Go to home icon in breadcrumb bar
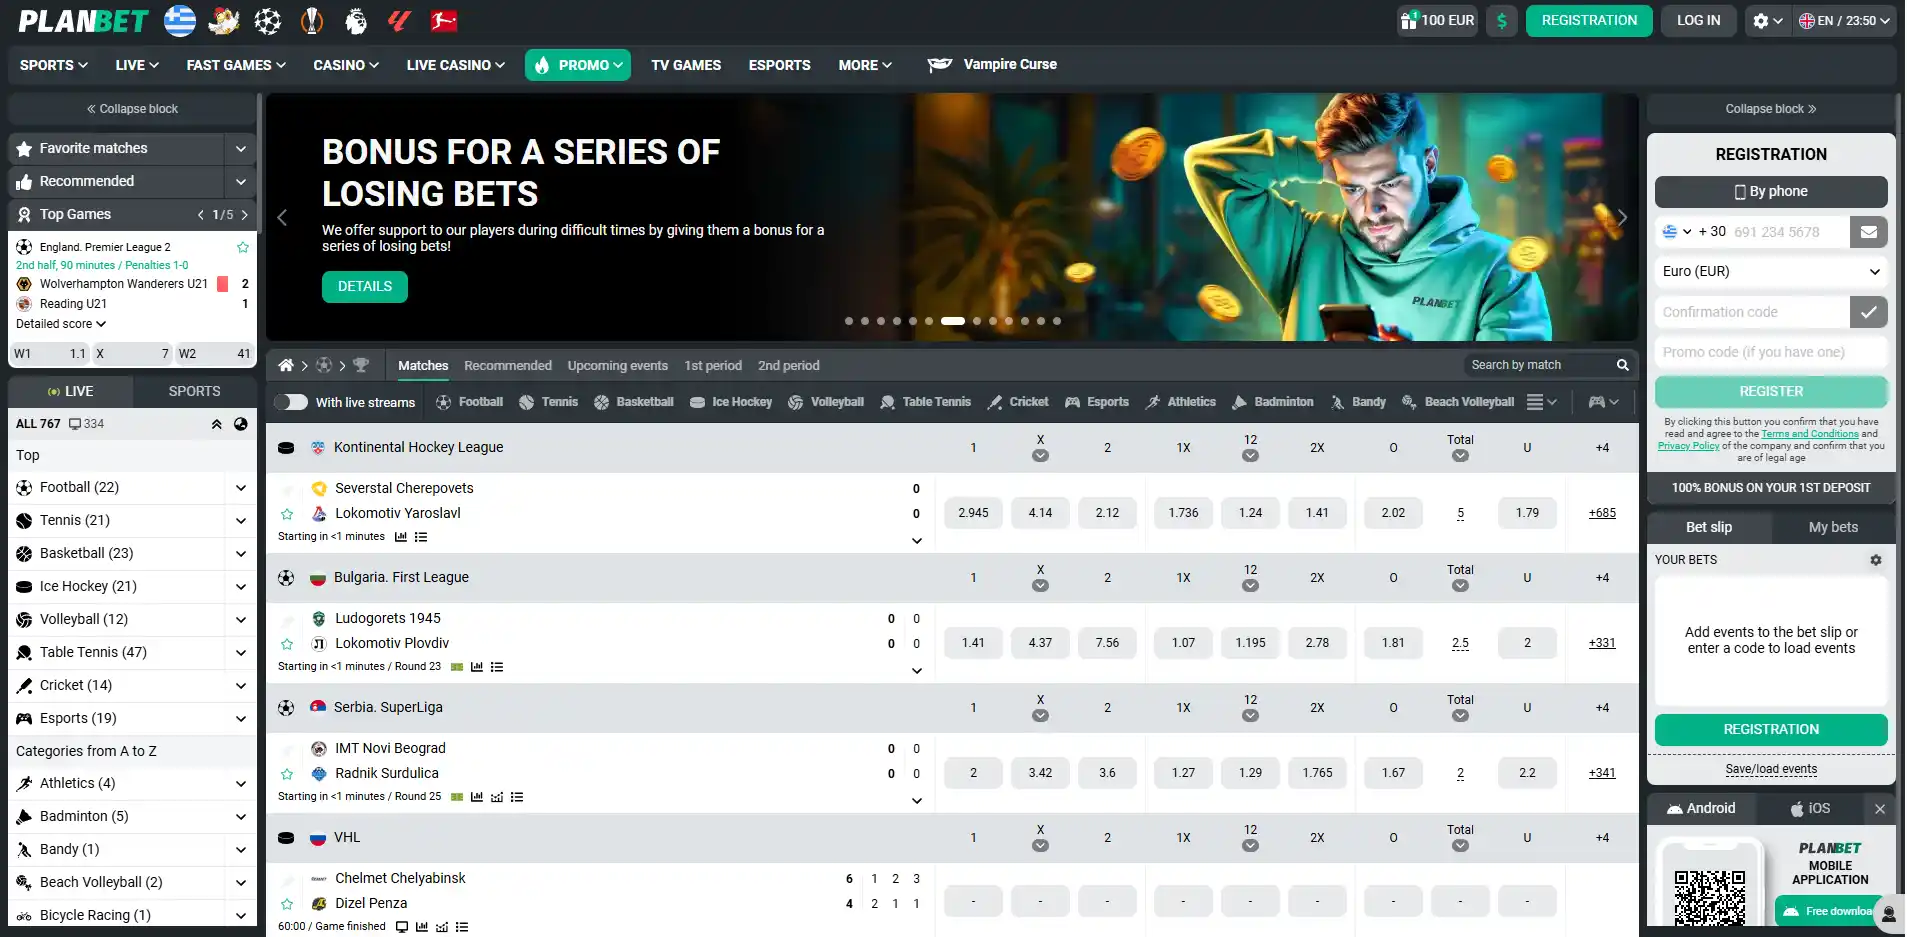Screen dimensions: 1907x937 286,365
